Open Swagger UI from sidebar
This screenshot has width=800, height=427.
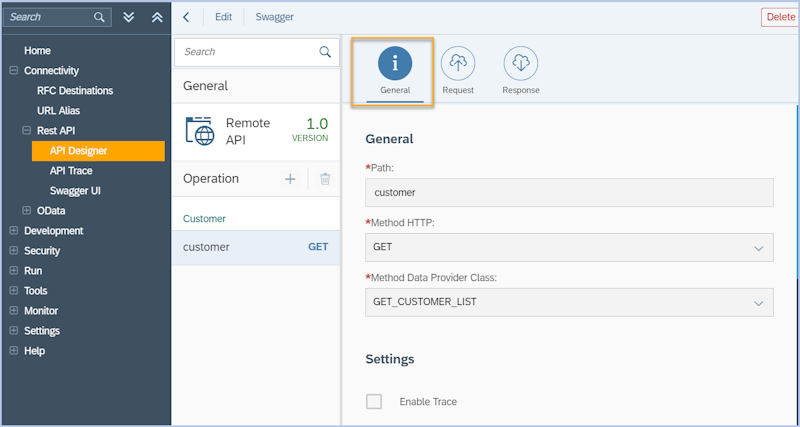[75, 191]
